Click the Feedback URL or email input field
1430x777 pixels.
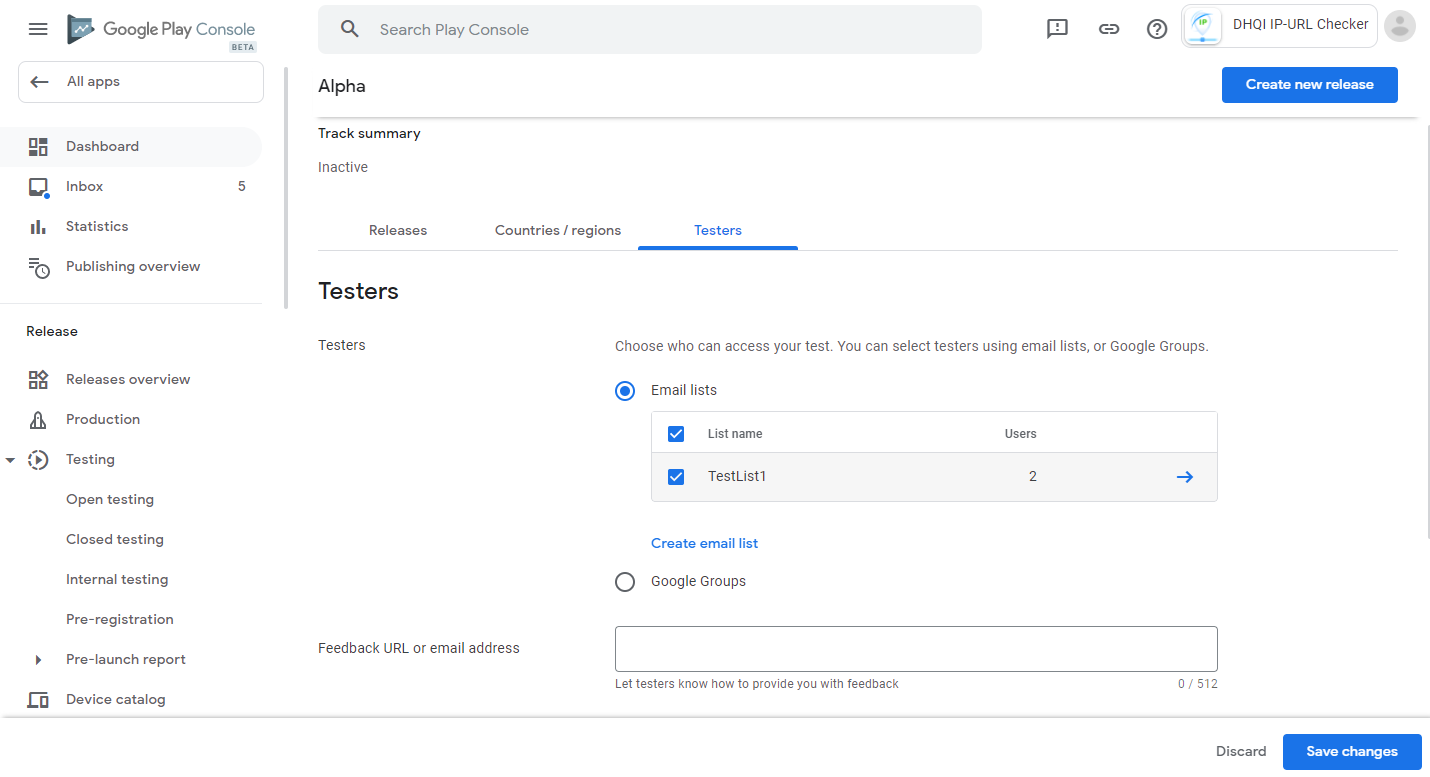(x=915, y=649)
